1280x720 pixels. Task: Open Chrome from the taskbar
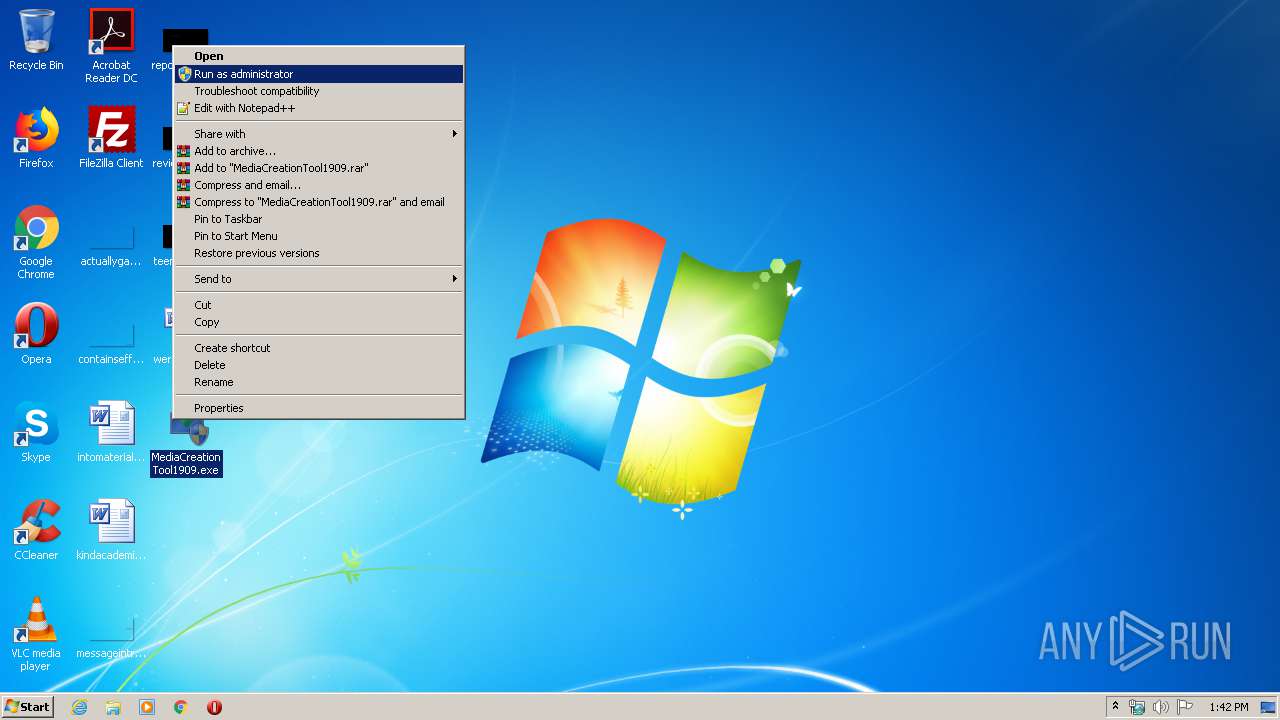tap(181, 707)
